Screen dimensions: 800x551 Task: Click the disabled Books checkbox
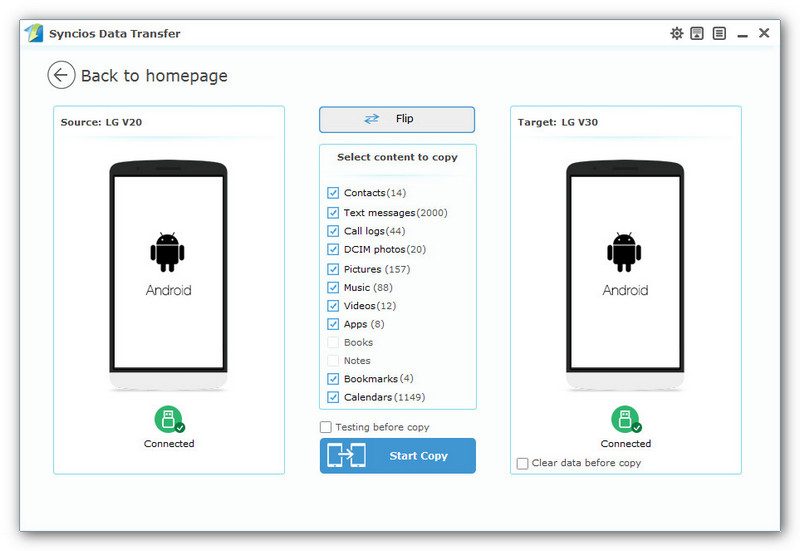coord(333,342)
